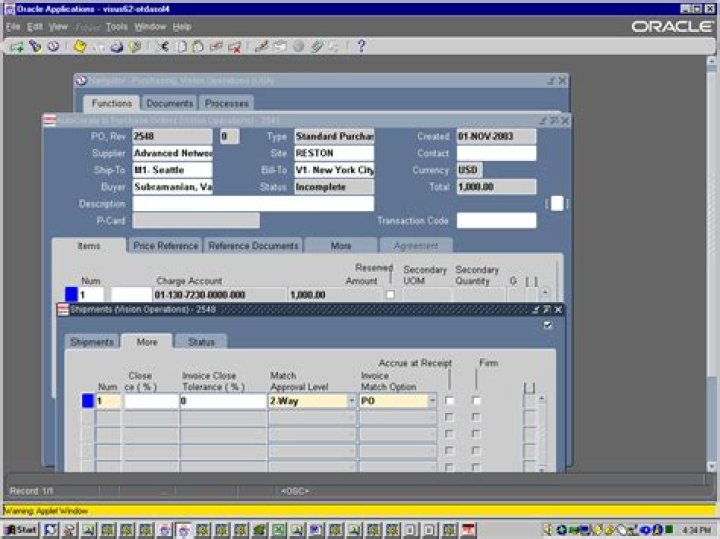Tick Accrue at Receipt in fourth shipment row
The image size is (720, 539).
tap(450, 450)
